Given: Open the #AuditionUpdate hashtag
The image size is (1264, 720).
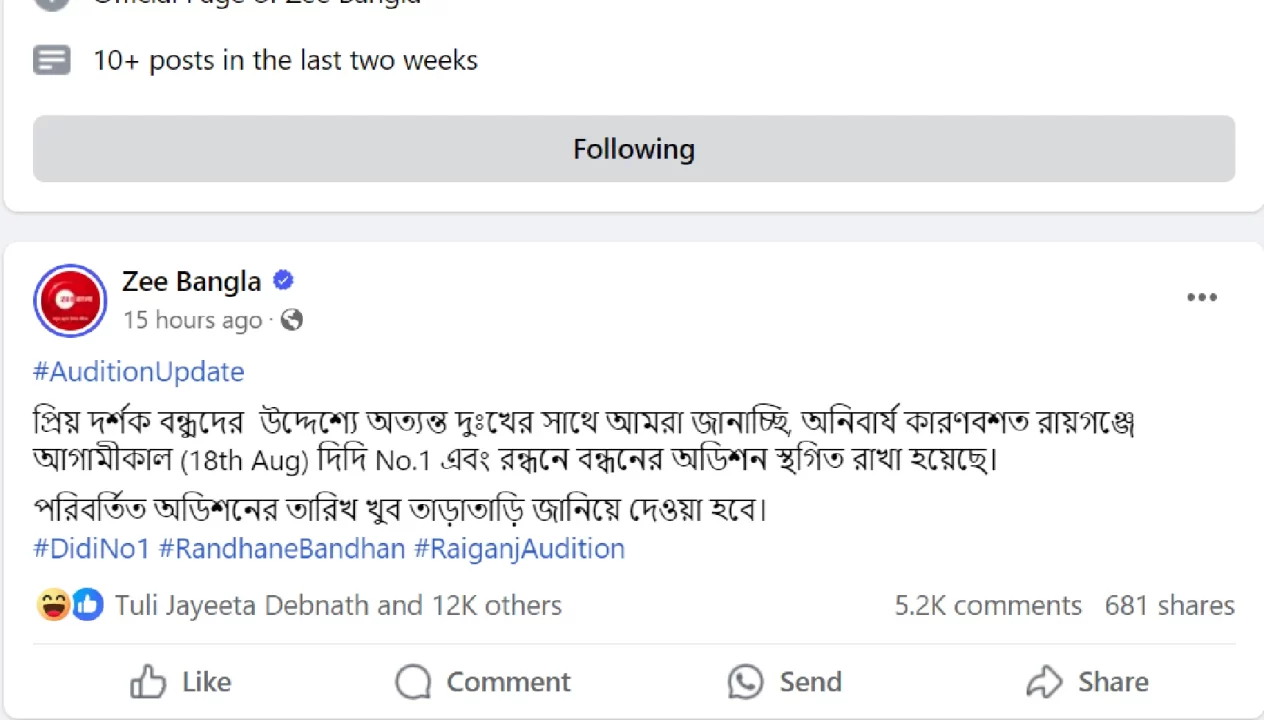Looking at the screenshot, I should (x=139, y=372).
